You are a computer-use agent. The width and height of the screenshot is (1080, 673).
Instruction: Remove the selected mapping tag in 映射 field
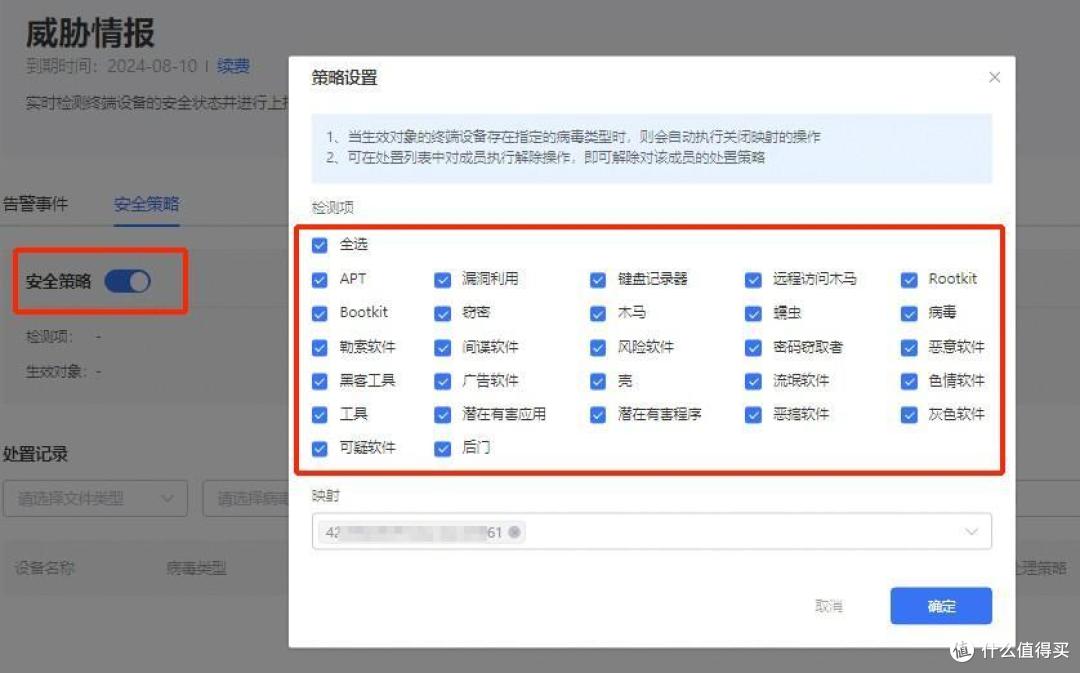[514, 532]
